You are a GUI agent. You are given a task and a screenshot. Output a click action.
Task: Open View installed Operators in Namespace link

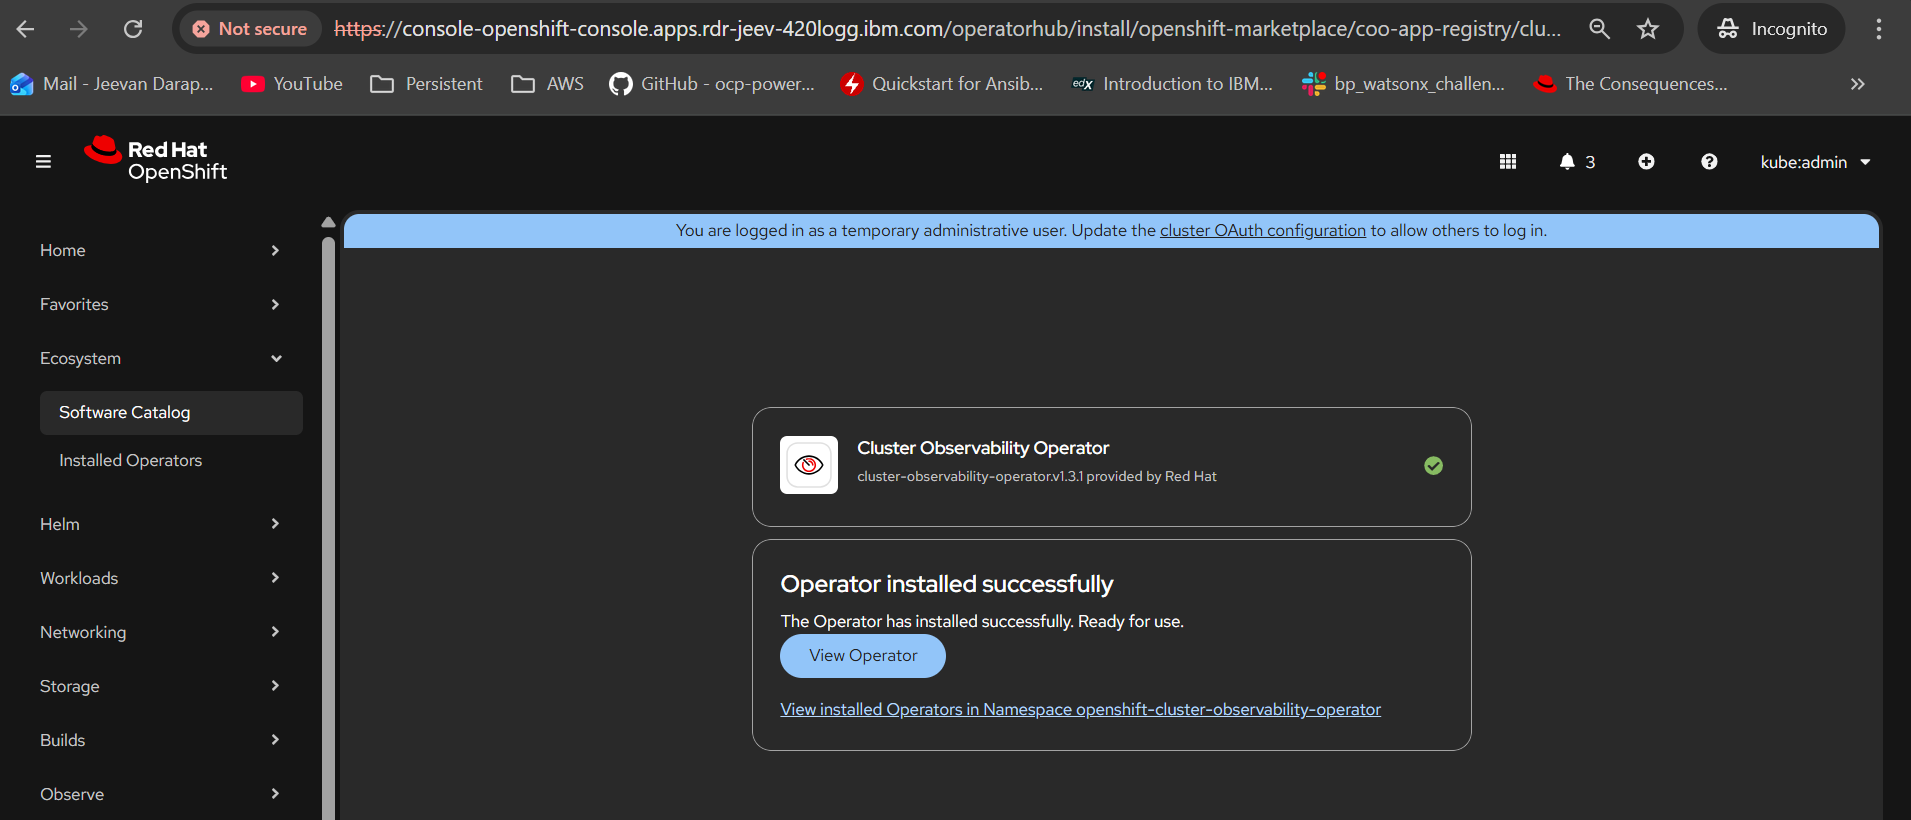[x=1080, y=709]
